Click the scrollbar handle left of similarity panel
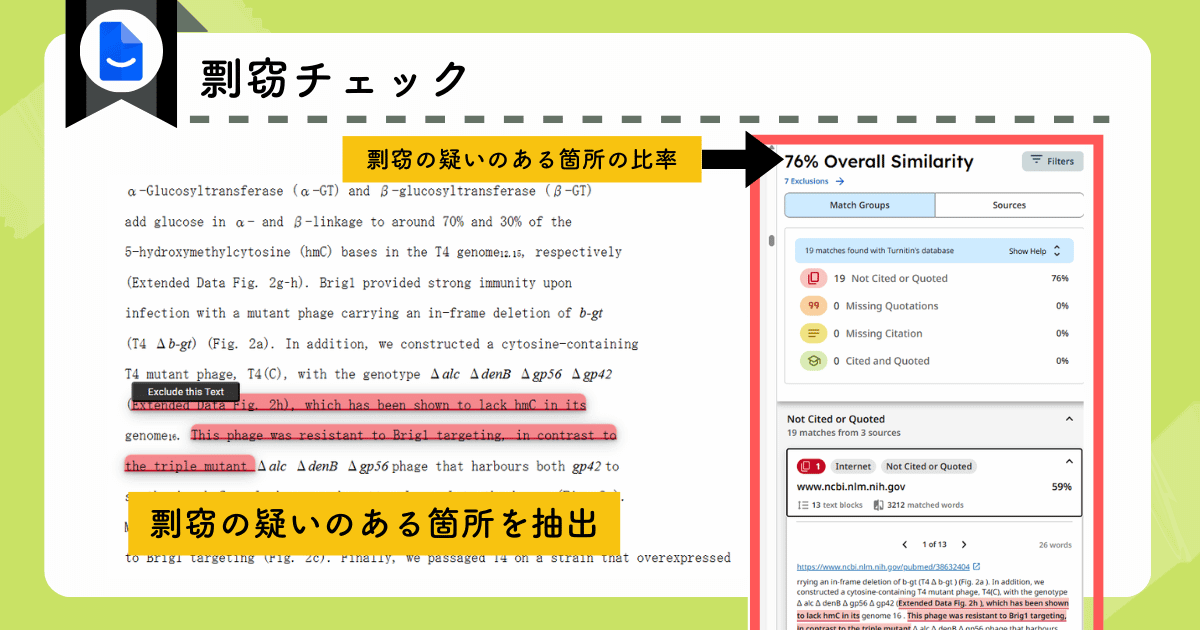 click(x=771, y=241)
